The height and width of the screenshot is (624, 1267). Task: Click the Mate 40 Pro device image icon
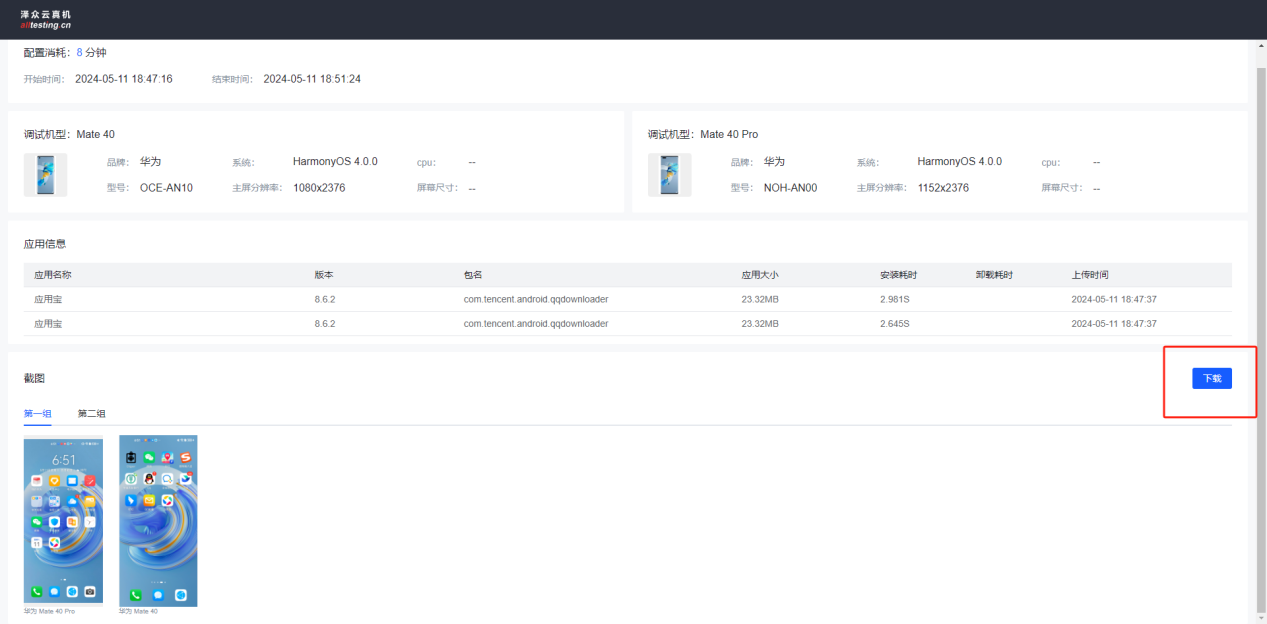669,174
